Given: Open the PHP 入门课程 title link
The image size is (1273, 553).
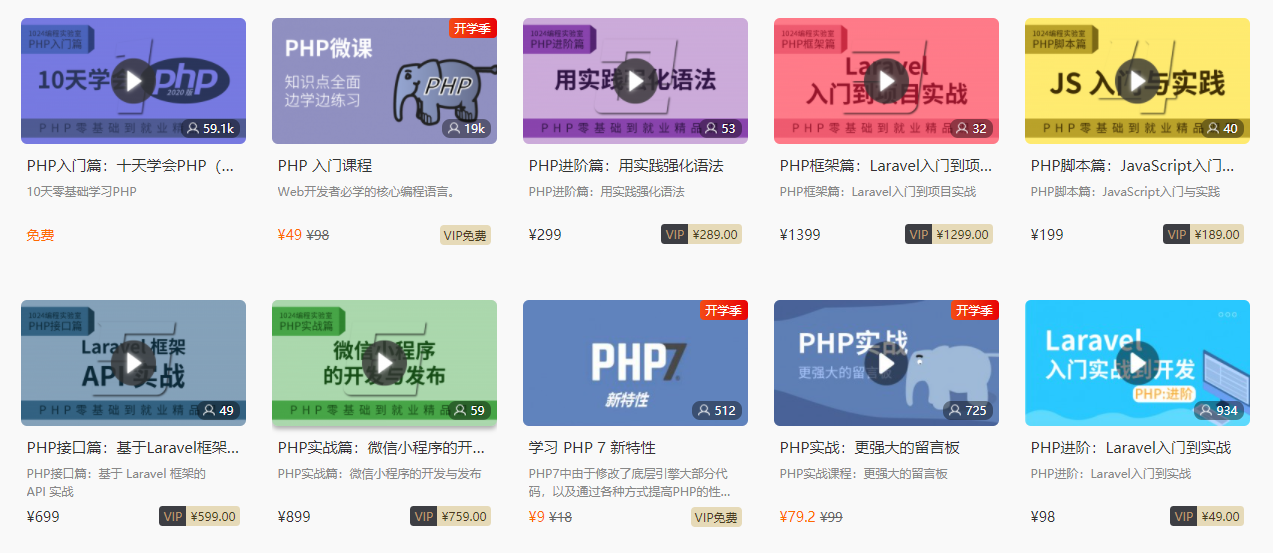Looking at the screenshot, I should tap(325, 166).
